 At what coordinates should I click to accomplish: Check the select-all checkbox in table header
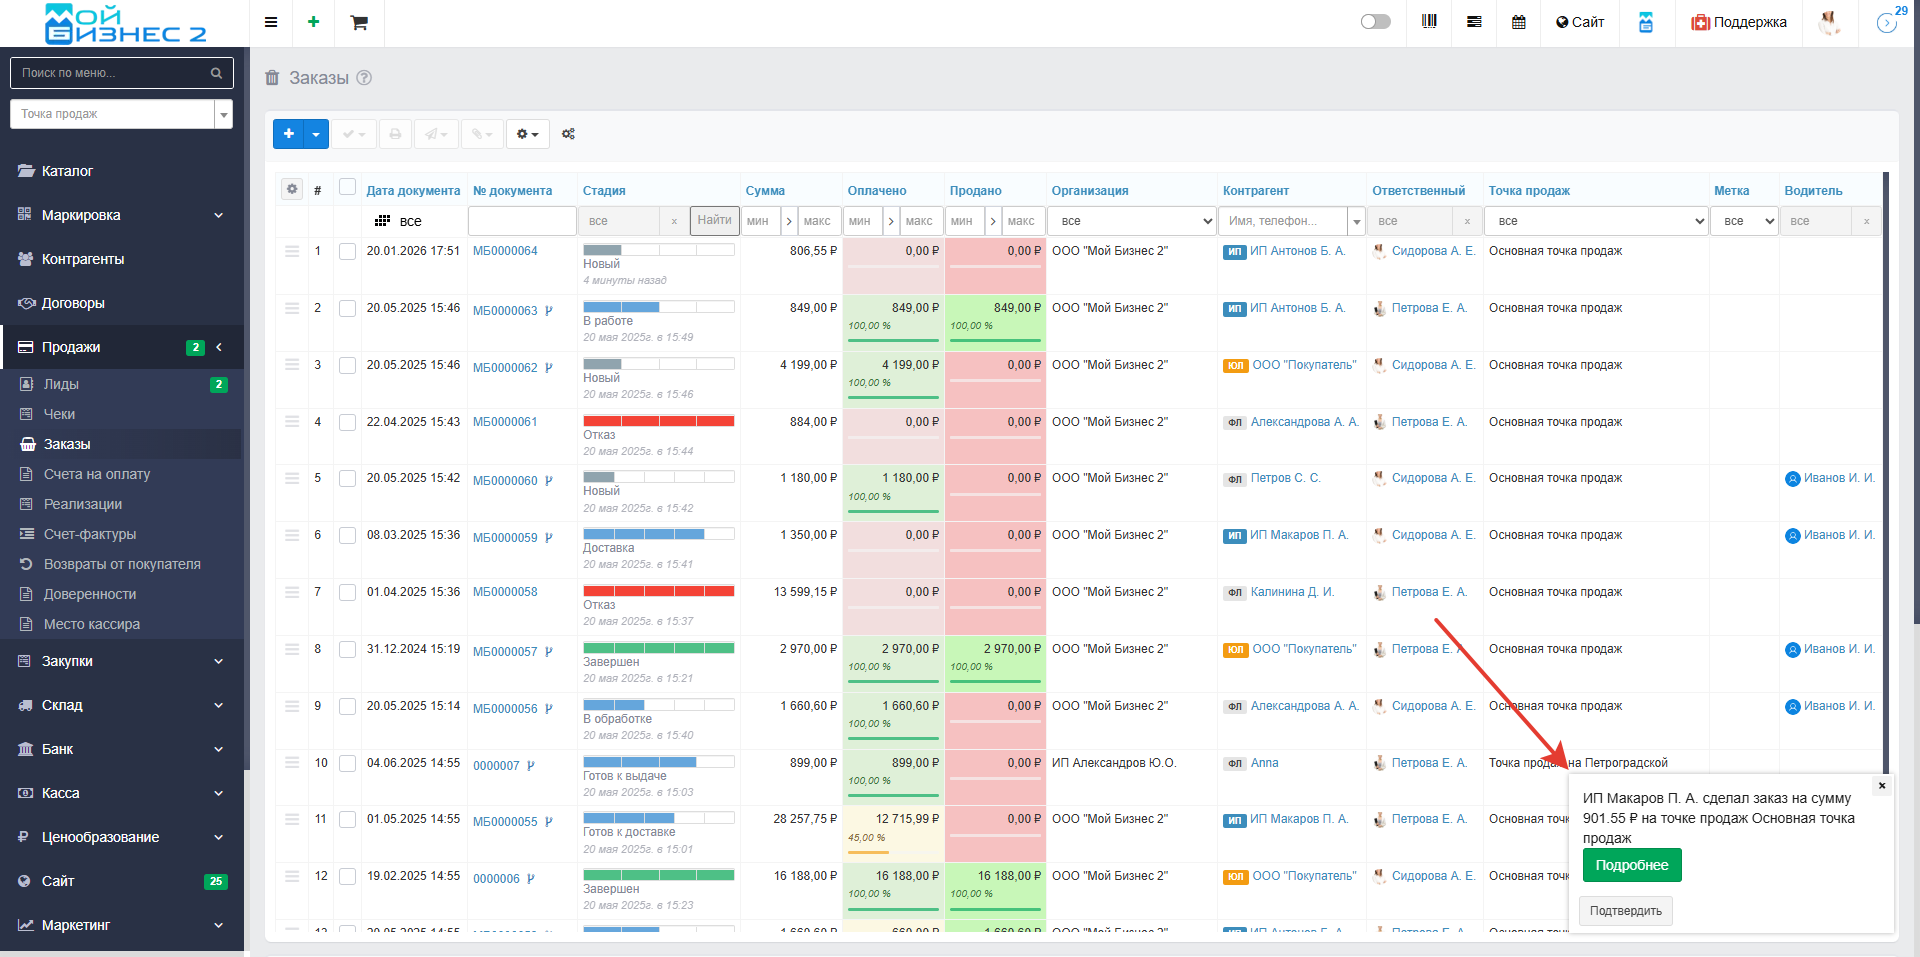point(347,187)
